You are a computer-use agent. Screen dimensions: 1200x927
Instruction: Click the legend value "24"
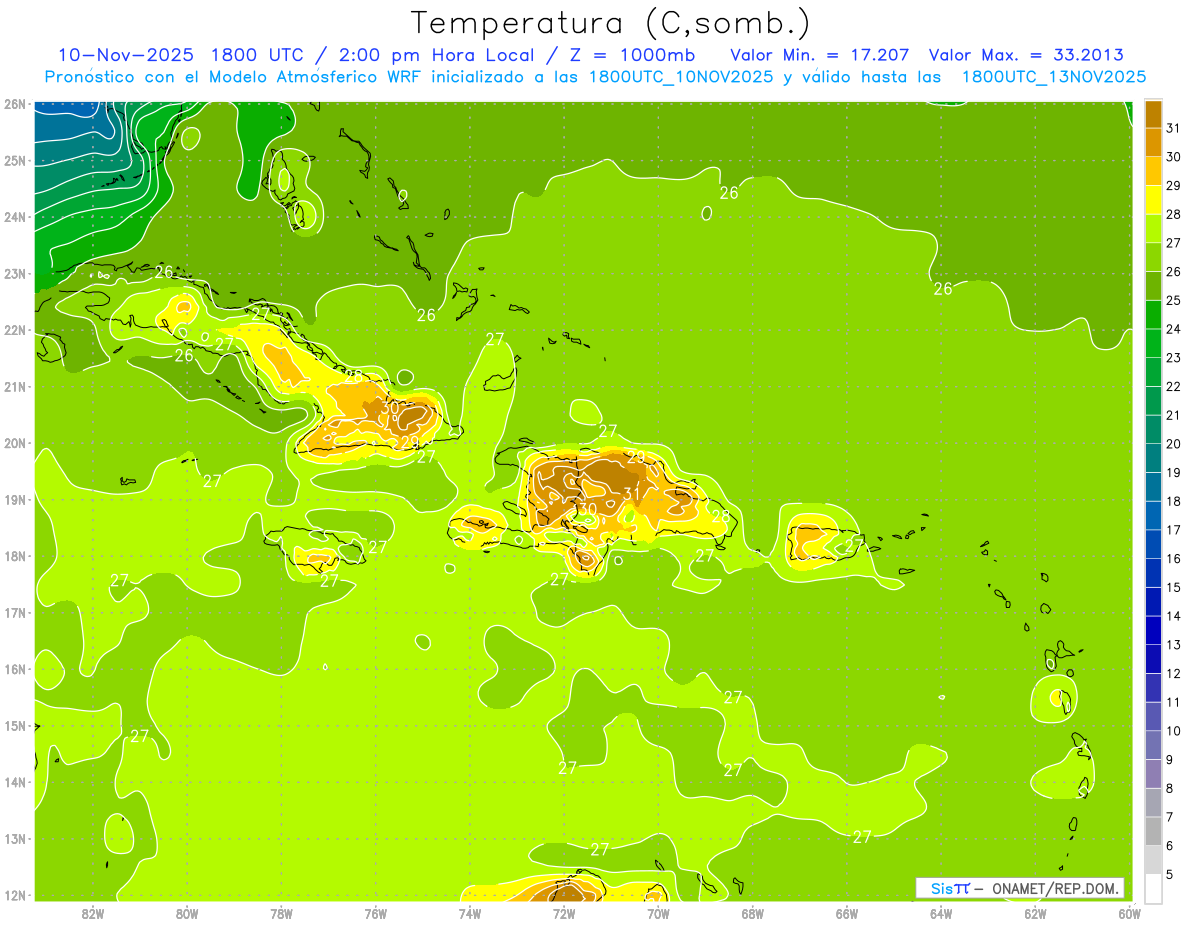(1173, 329)
